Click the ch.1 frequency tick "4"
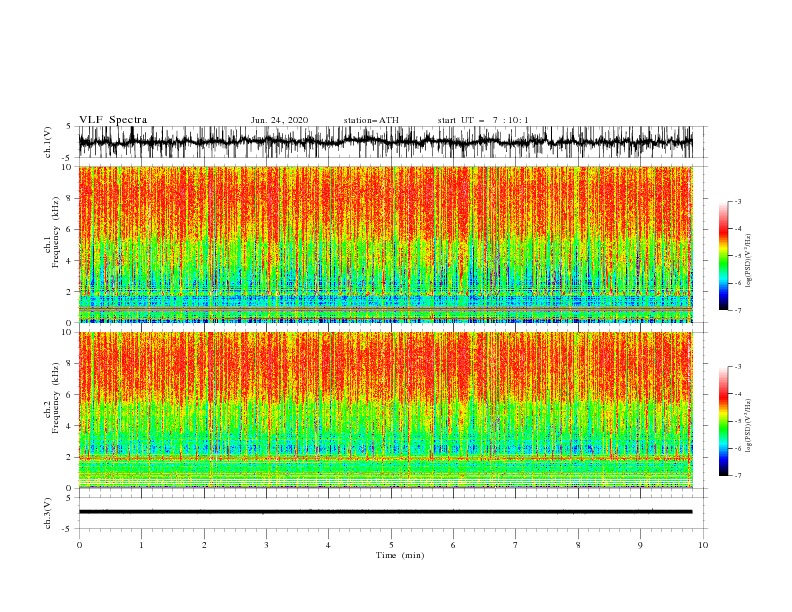 coord(70,261)
